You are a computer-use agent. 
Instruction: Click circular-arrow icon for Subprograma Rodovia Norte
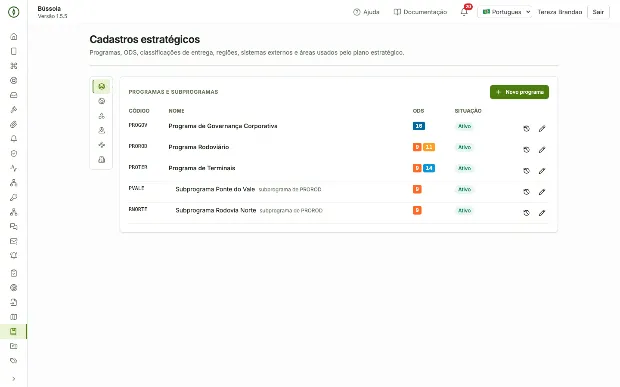[526, 213]
